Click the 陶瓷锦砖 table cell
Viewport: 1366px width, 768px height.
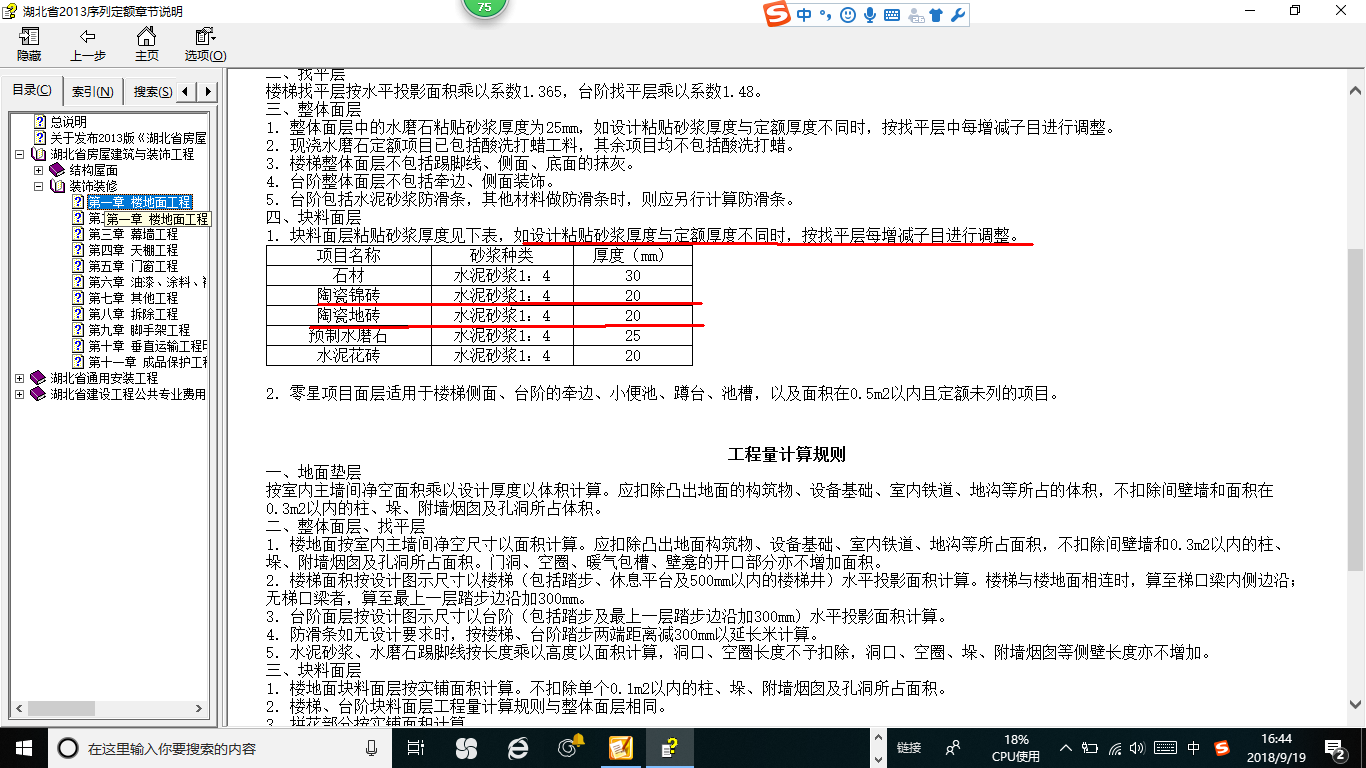(x=349, y=295)
